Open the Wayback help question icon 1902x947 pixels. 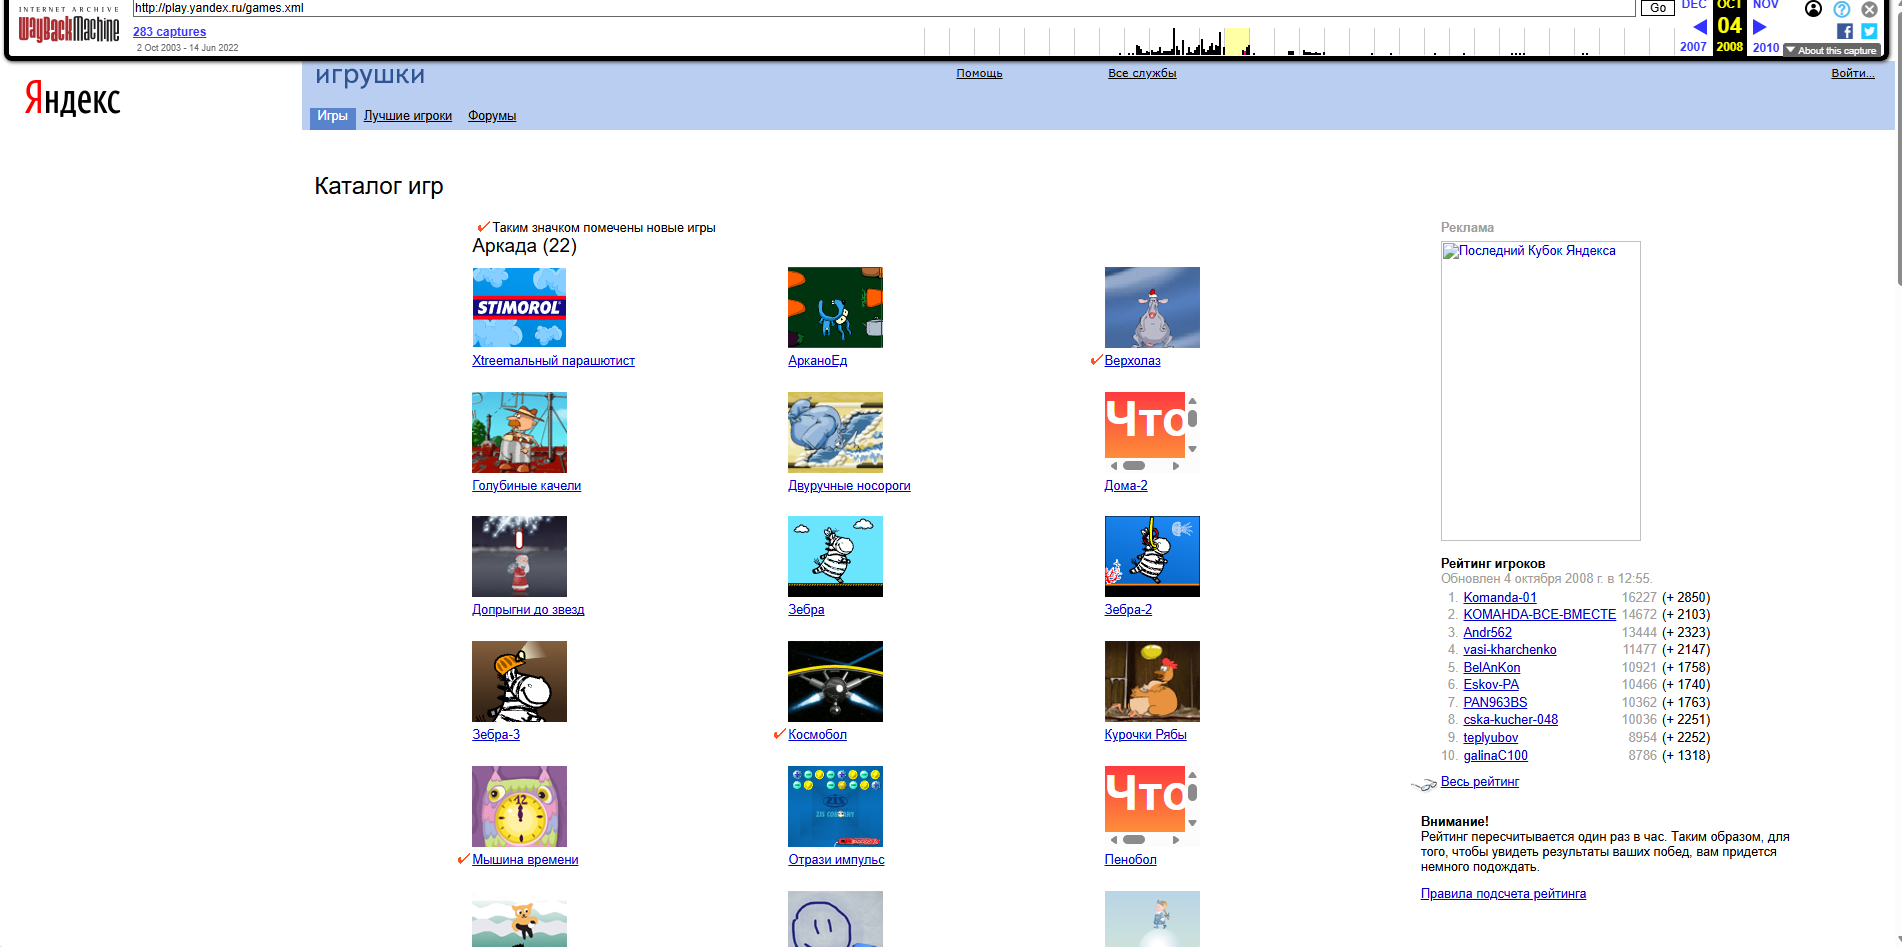[1841, 9]
